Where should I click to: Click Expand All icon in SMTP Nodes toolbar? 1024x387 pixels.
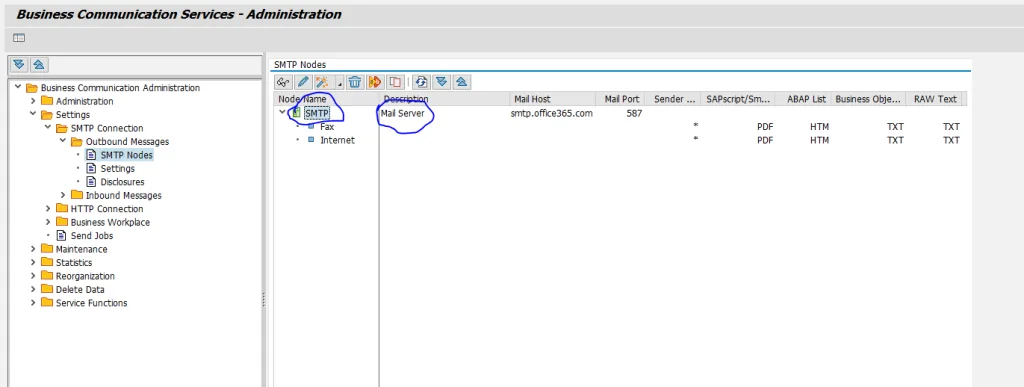point(441,82)
